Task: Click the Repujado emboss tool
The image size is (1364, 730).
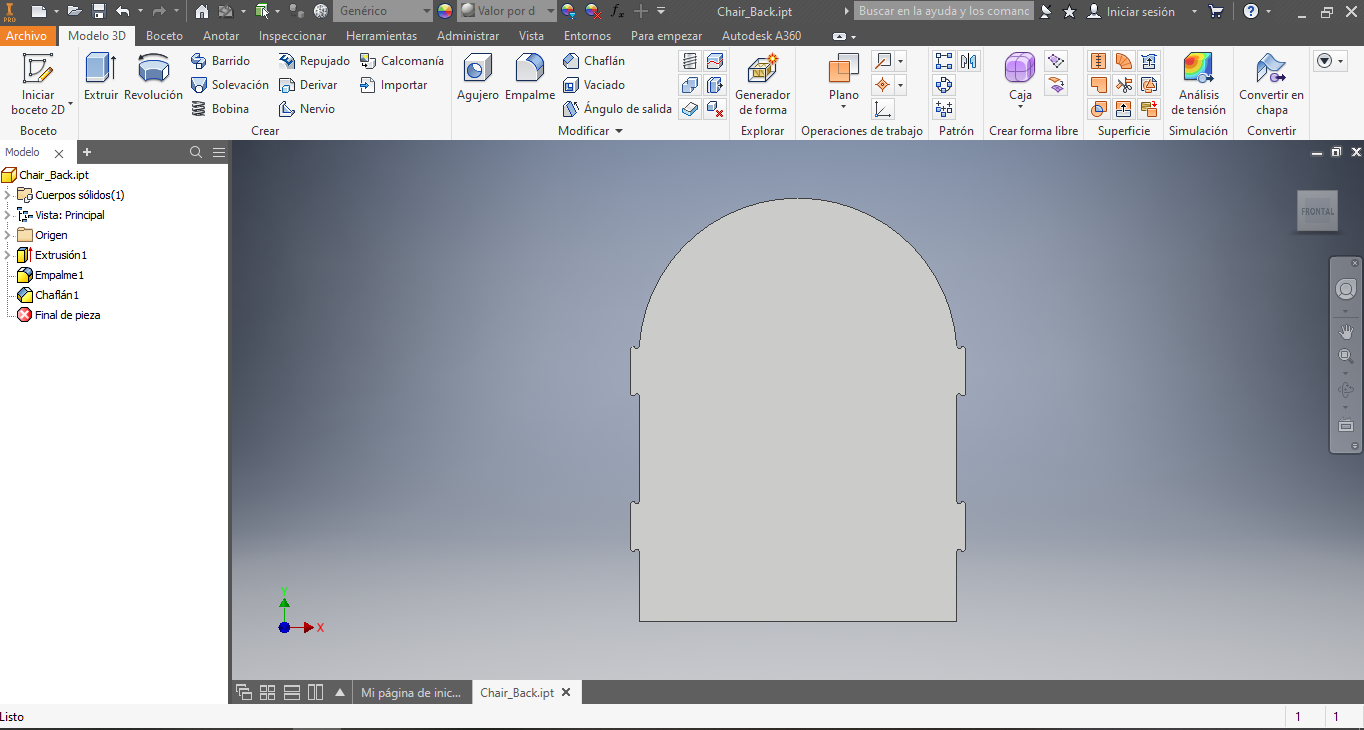Action: (314, 61)
